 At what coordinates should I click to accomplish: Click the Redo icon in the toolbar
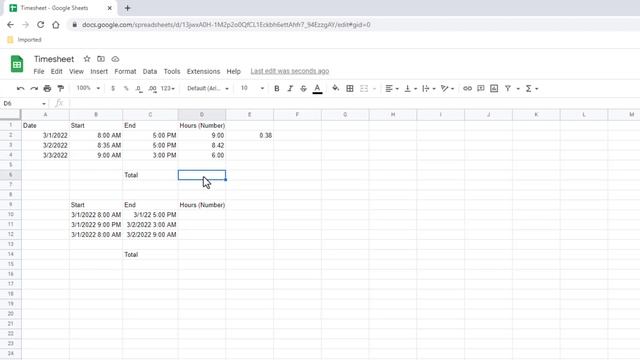[x=34, y=89]
